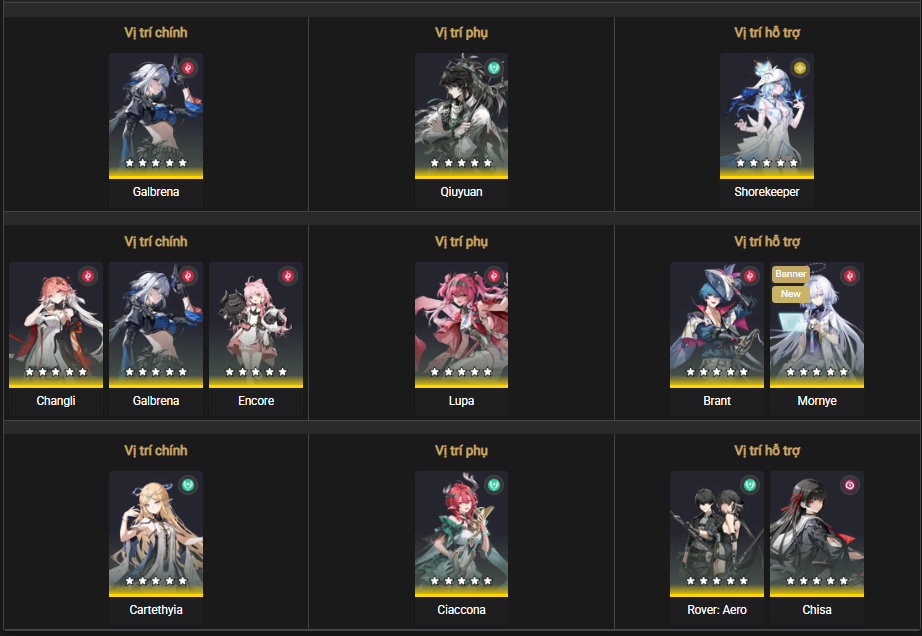Select the Rover: Aero character card
The height and width of the screenshot is (636, 922).
tap(717, 548)
